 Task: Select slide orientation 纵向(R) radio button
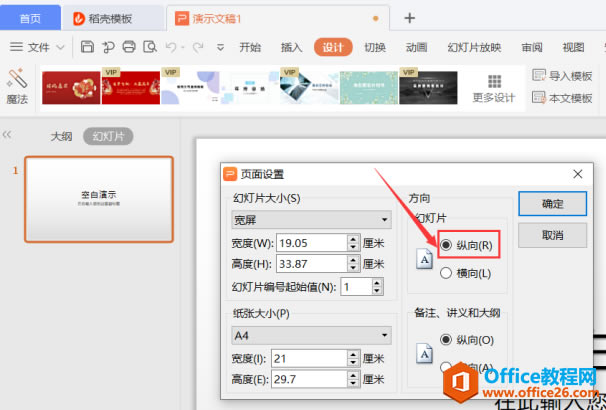click(x=446, y=245)
